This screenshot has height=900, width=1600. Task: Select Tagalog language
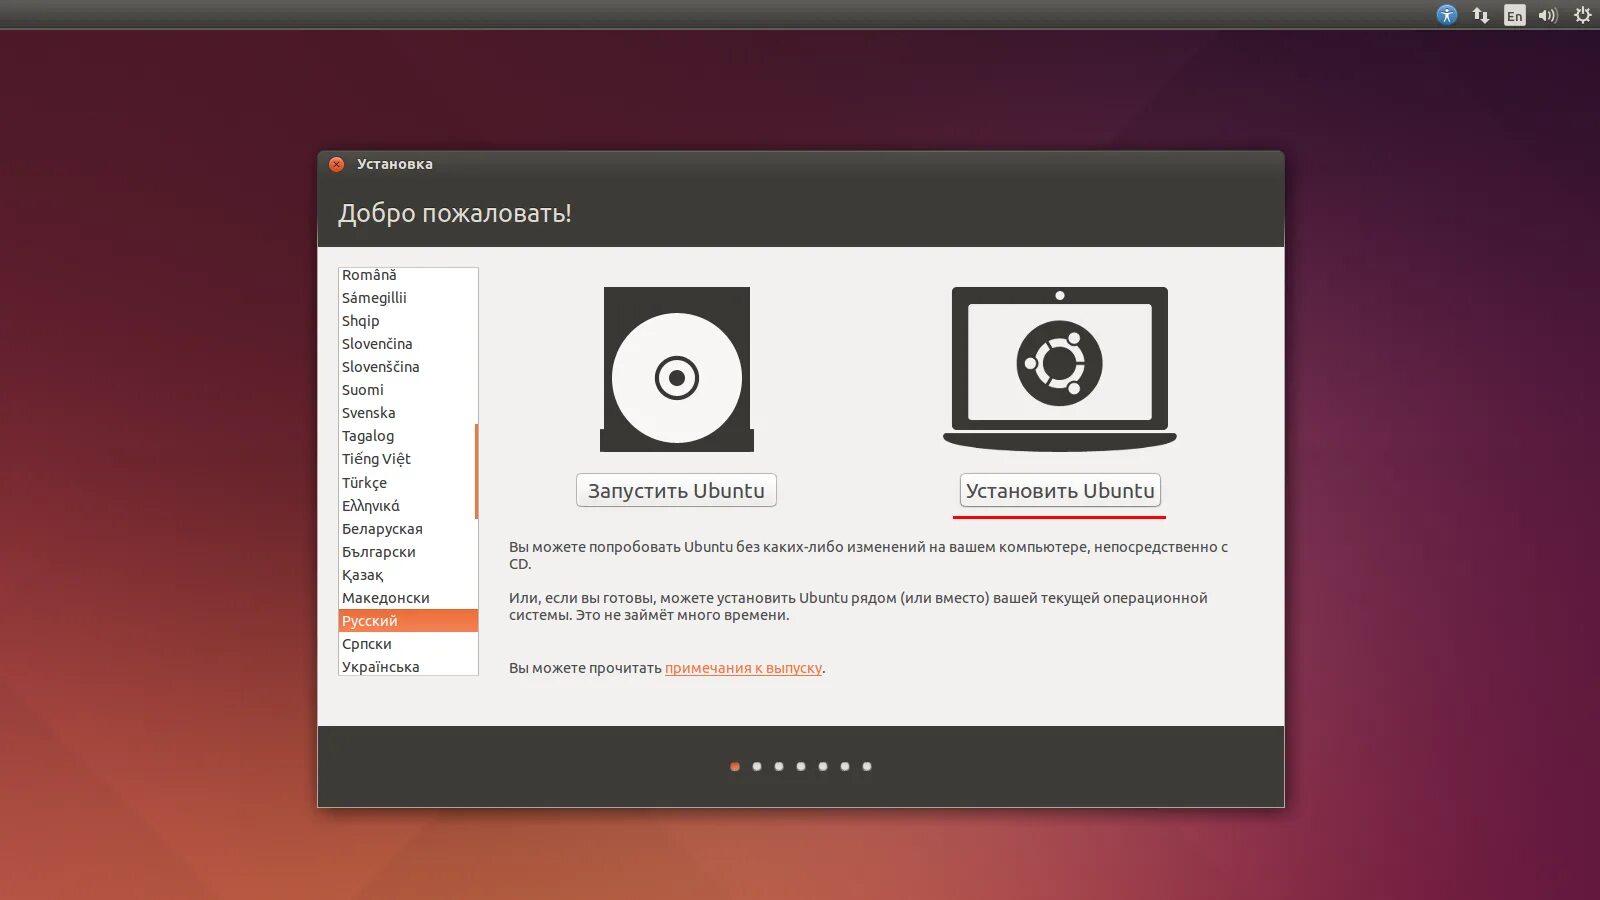pos(408,436)
